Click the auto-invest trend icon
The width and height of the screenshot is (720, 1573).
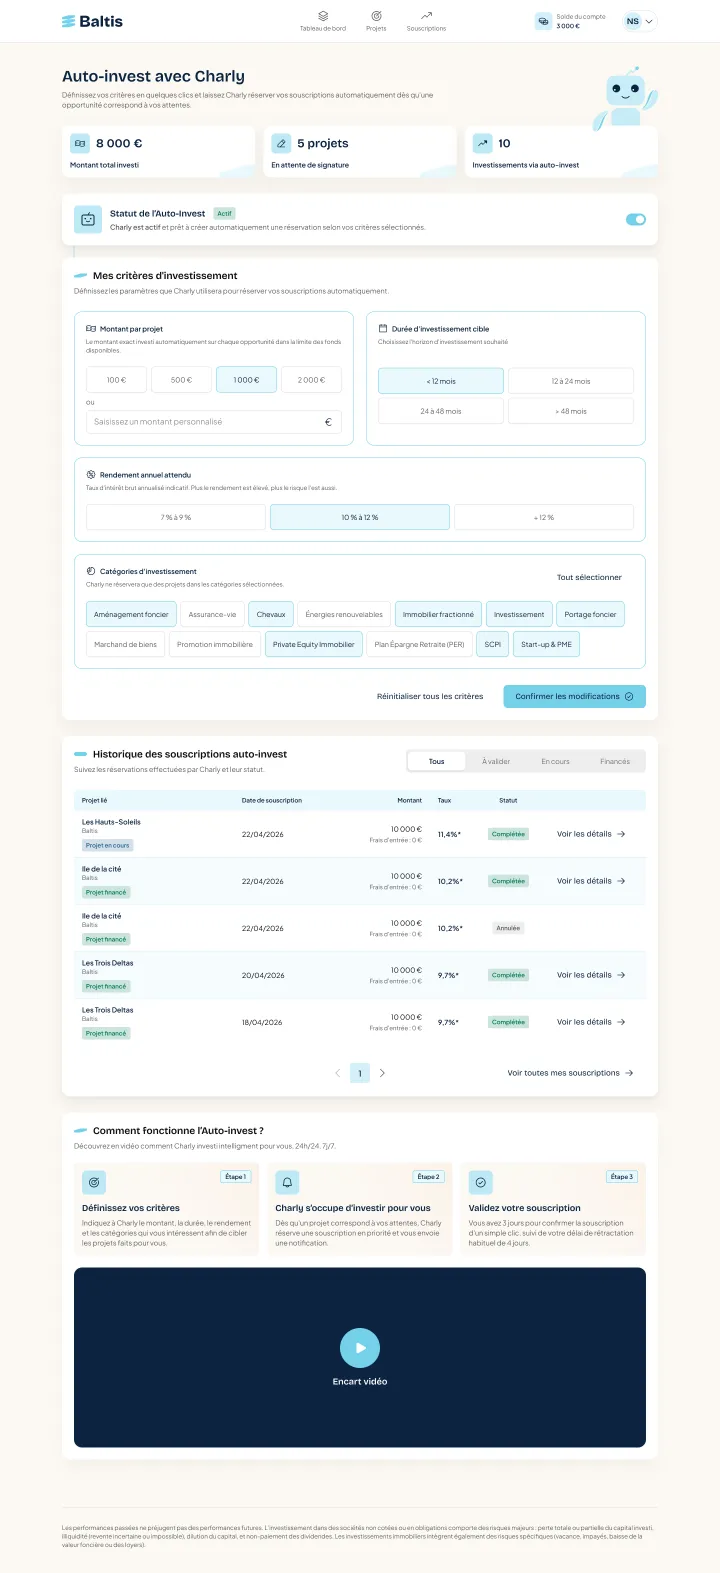[482, 144]
